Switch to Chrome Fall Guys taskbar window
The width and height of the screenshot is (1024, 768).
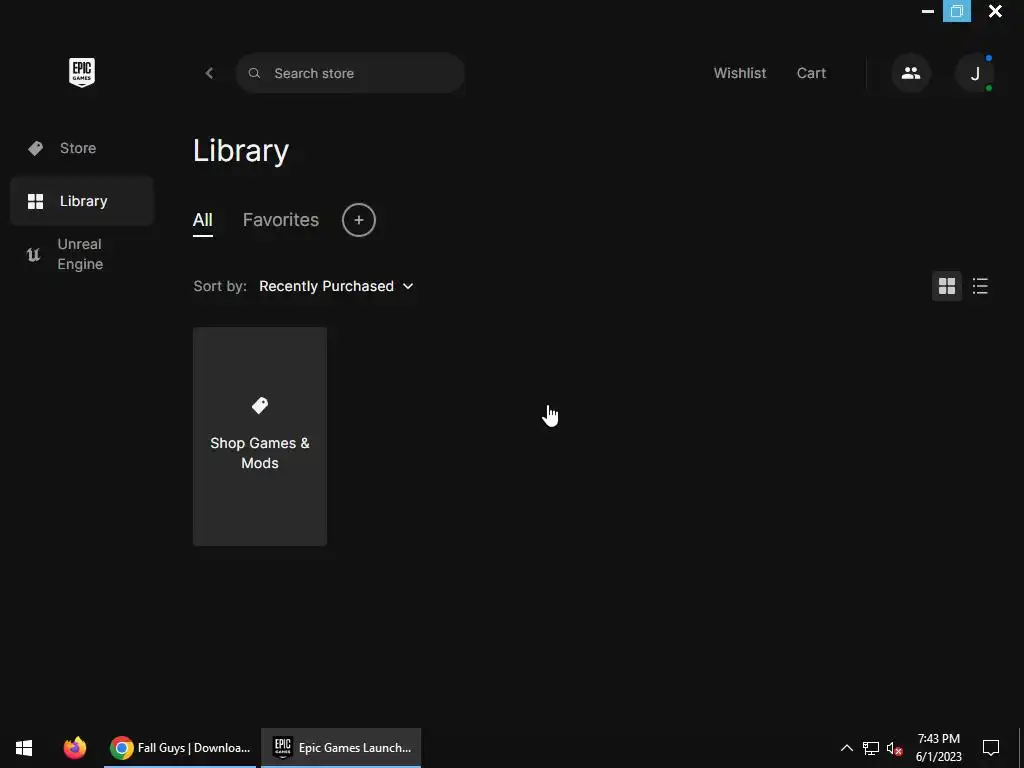click(180, 748)
